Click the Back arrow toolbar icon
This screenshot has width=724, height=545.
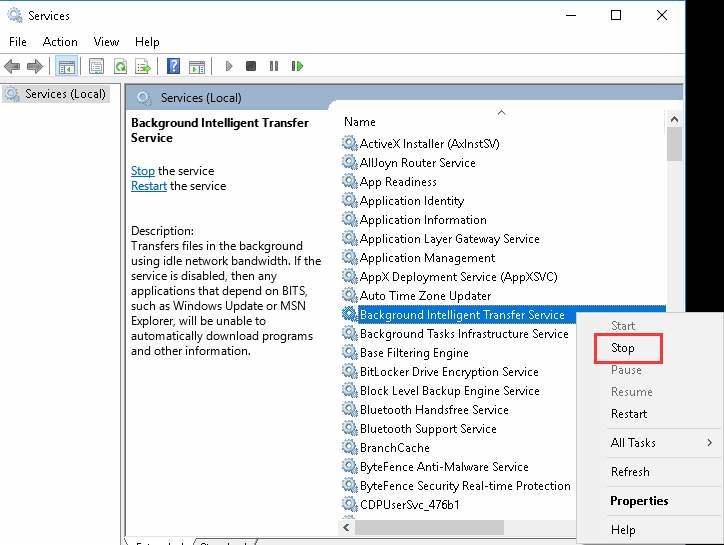pos(12,67)
